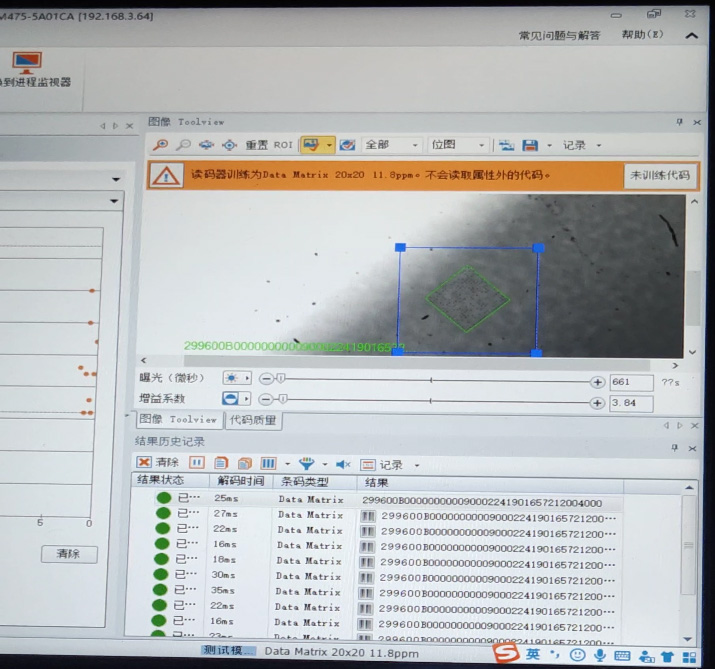715x669 pixels.
Task: Click the zoom out magnifier tool
Action: [183, 145]
